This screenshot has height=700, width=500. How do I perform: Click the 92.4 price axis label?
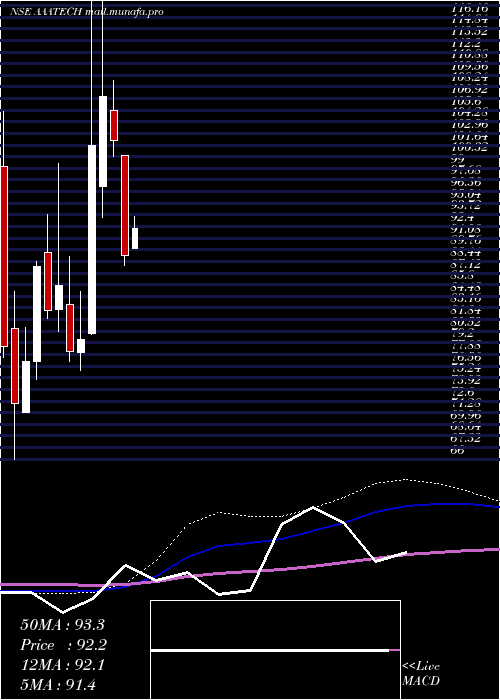(462, 218)
